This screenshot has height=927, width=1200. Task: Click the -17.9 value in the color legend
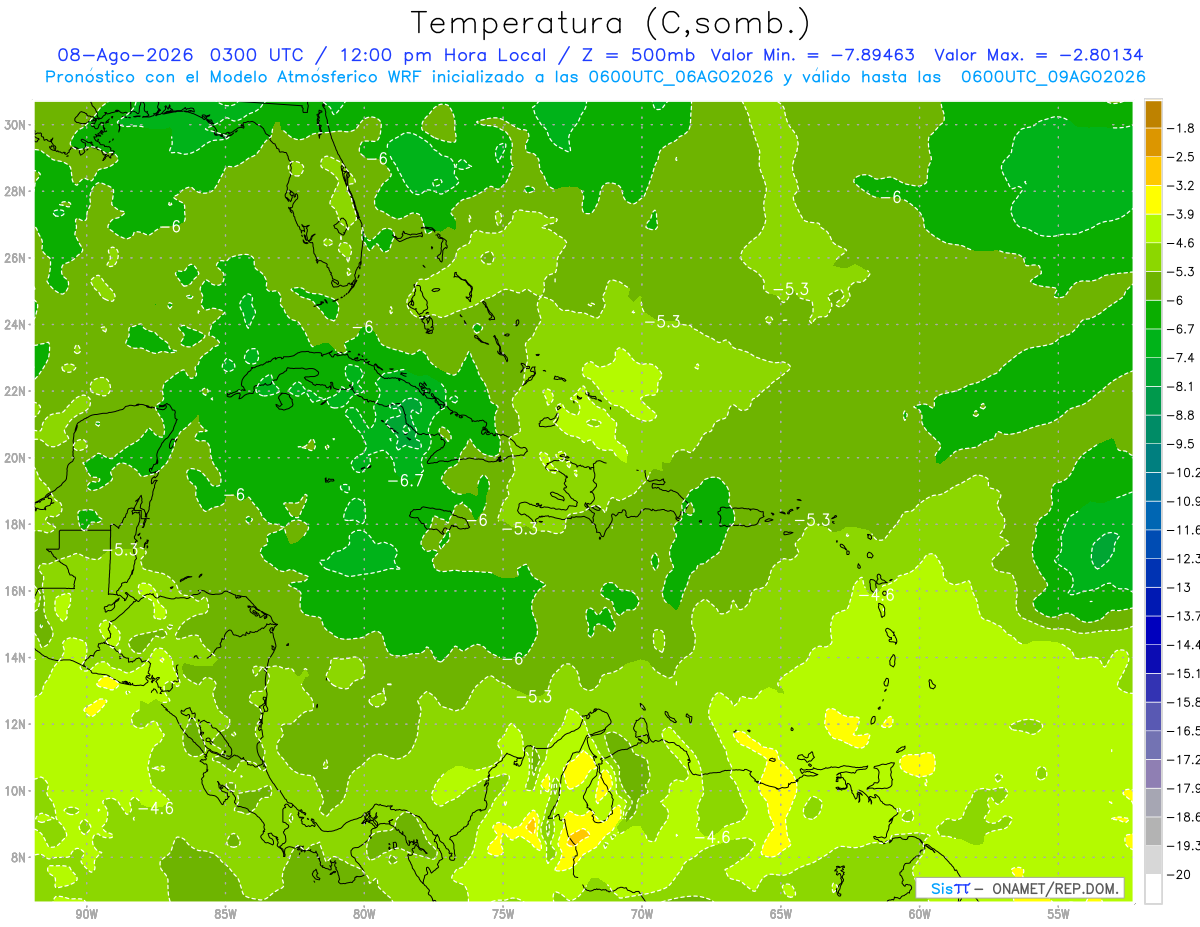point(1184,788)
